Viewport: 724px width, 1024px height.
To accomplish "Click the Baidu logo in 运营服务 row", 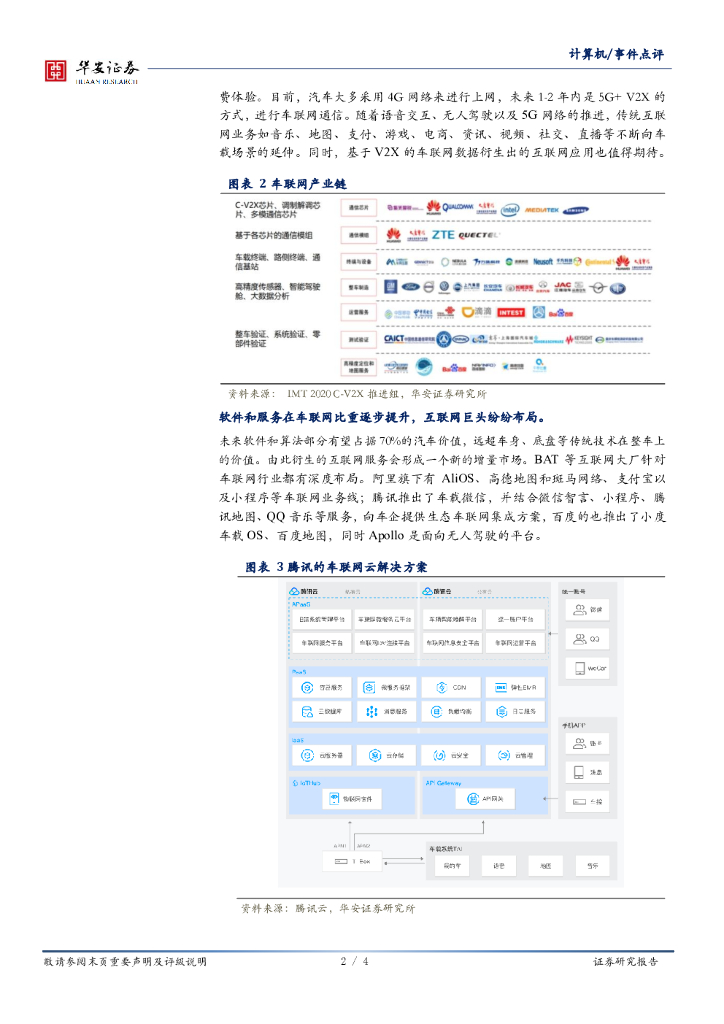I will (561, 313).
